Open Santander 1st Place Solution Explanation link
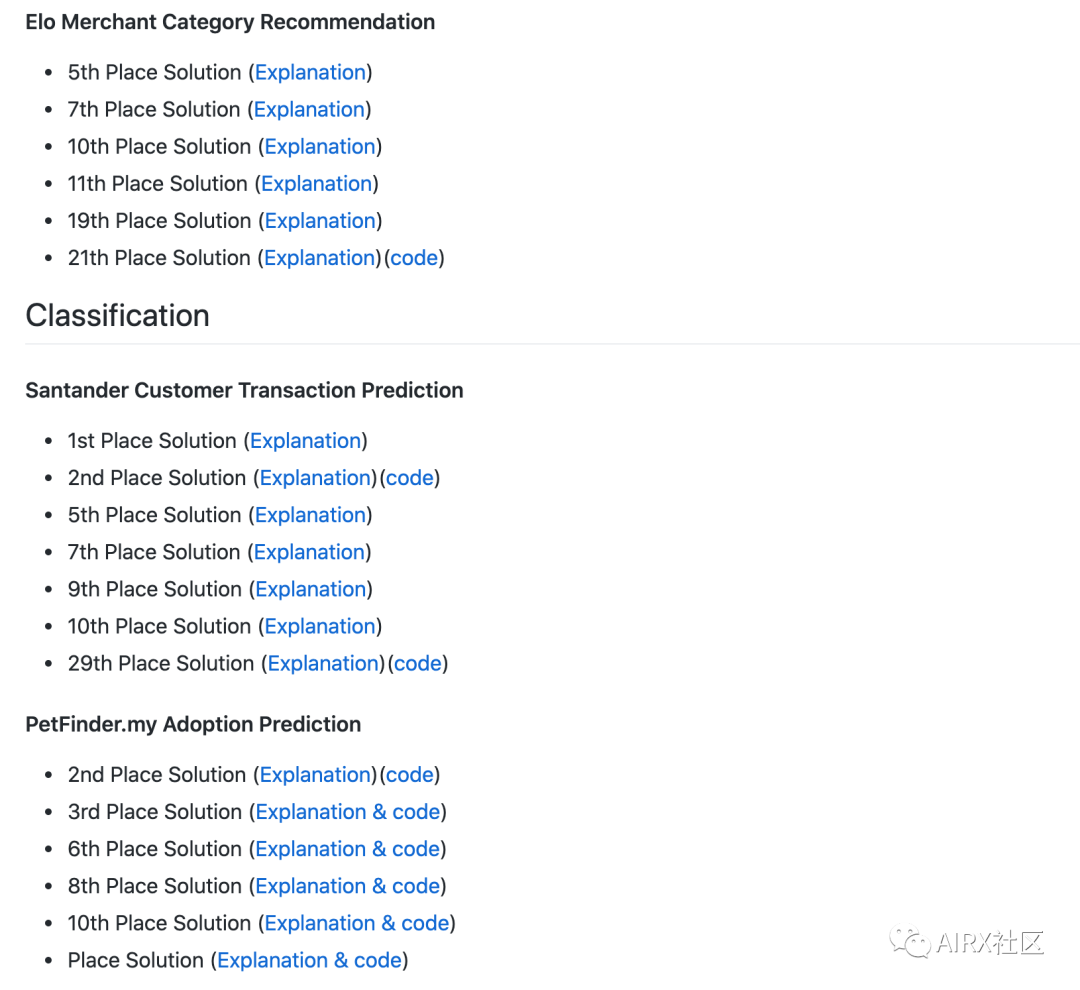Image resolution: width=1080 pixels, height=990 pixels. [x=306, y=441]
